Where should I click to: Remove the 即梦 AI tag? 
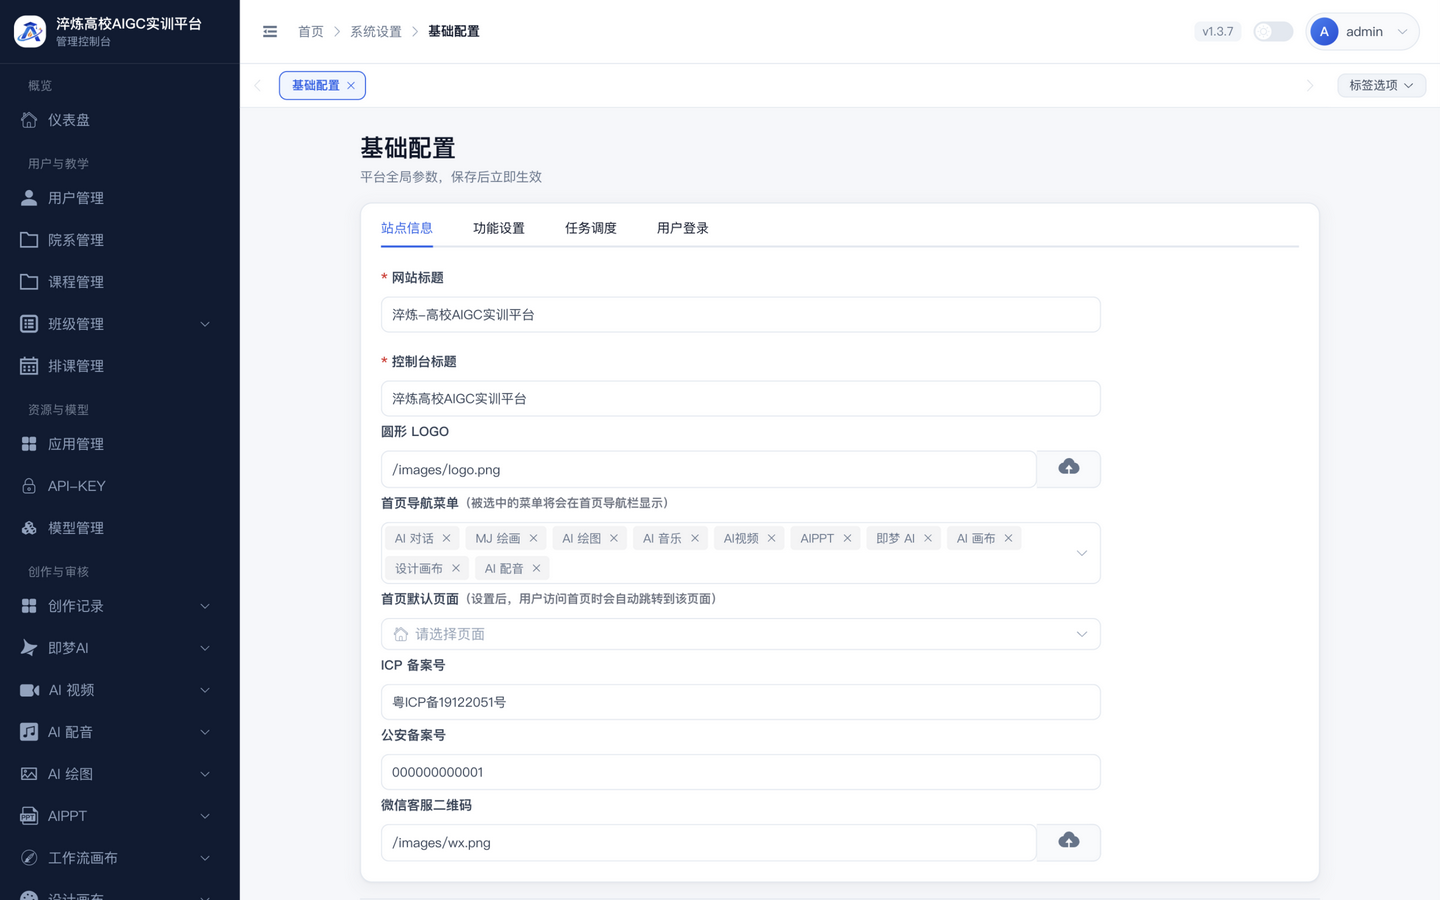[x=928, y=538]
